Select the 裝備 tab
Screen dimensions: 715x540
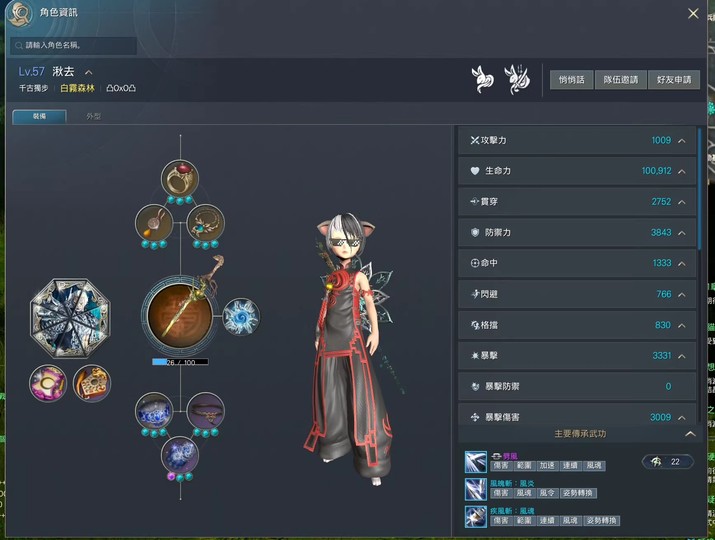(39, 116)
